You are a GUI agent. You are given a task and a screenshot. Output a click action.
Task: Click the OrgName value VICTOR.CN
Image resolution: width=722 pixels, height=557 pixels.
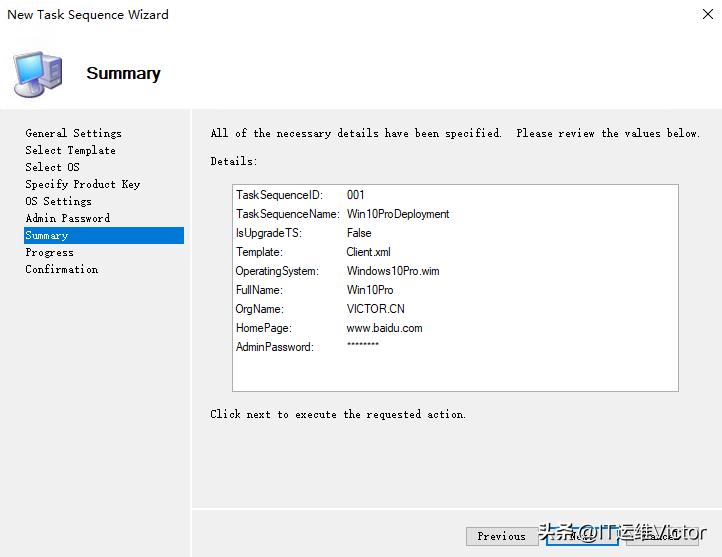(x=375, y=309)
